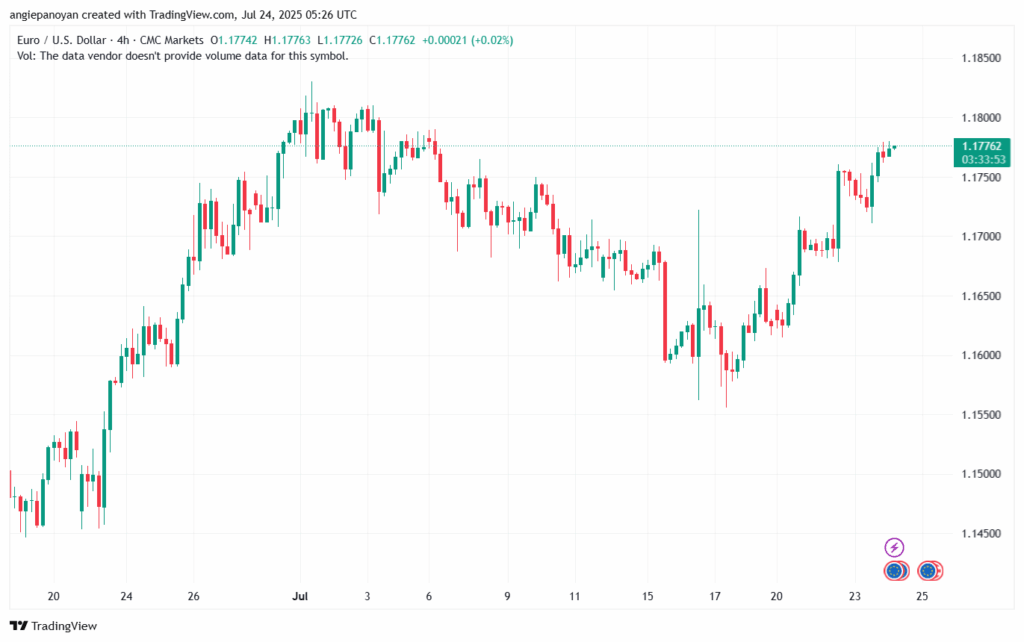
Task: Click the 1.14500 price axis label
Action: tap(981, 534)
